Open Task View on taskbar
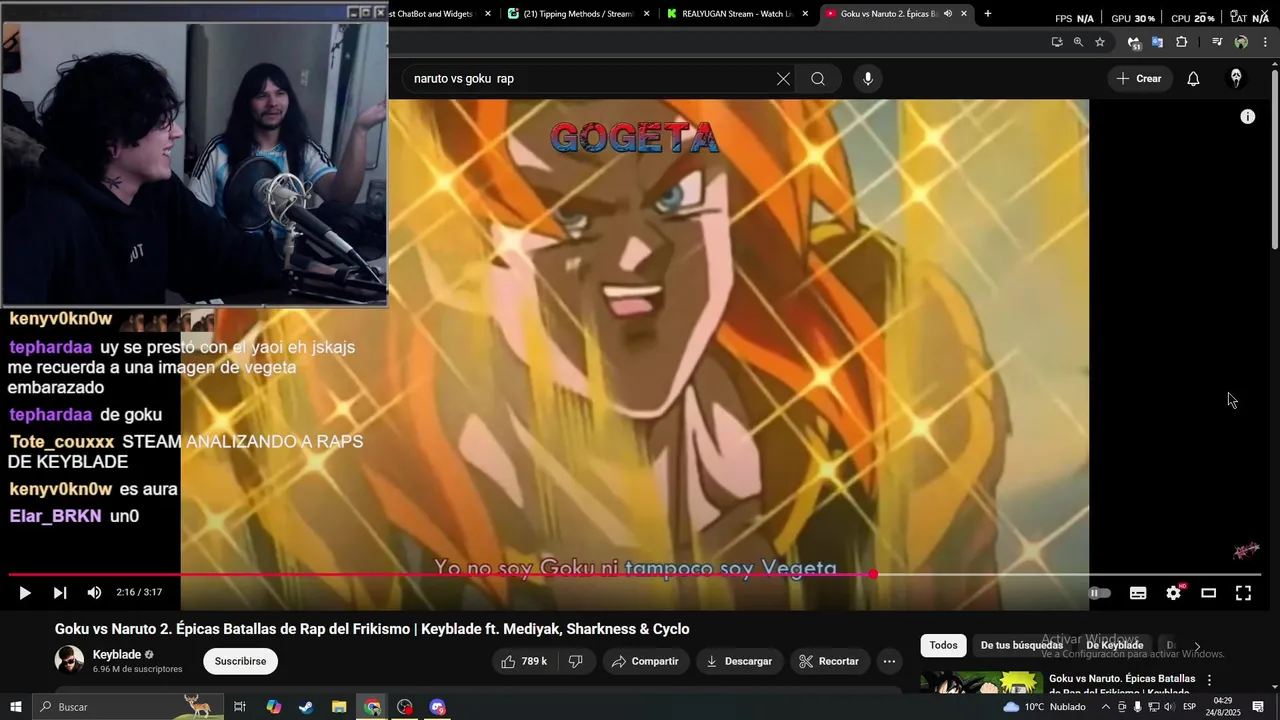This screenshot has height=720, width=1280. click(240, 707)
